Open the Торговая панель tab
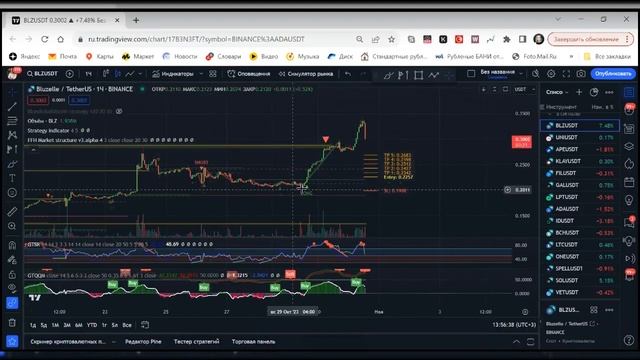The image size is (640, 360). pos(253,342)
